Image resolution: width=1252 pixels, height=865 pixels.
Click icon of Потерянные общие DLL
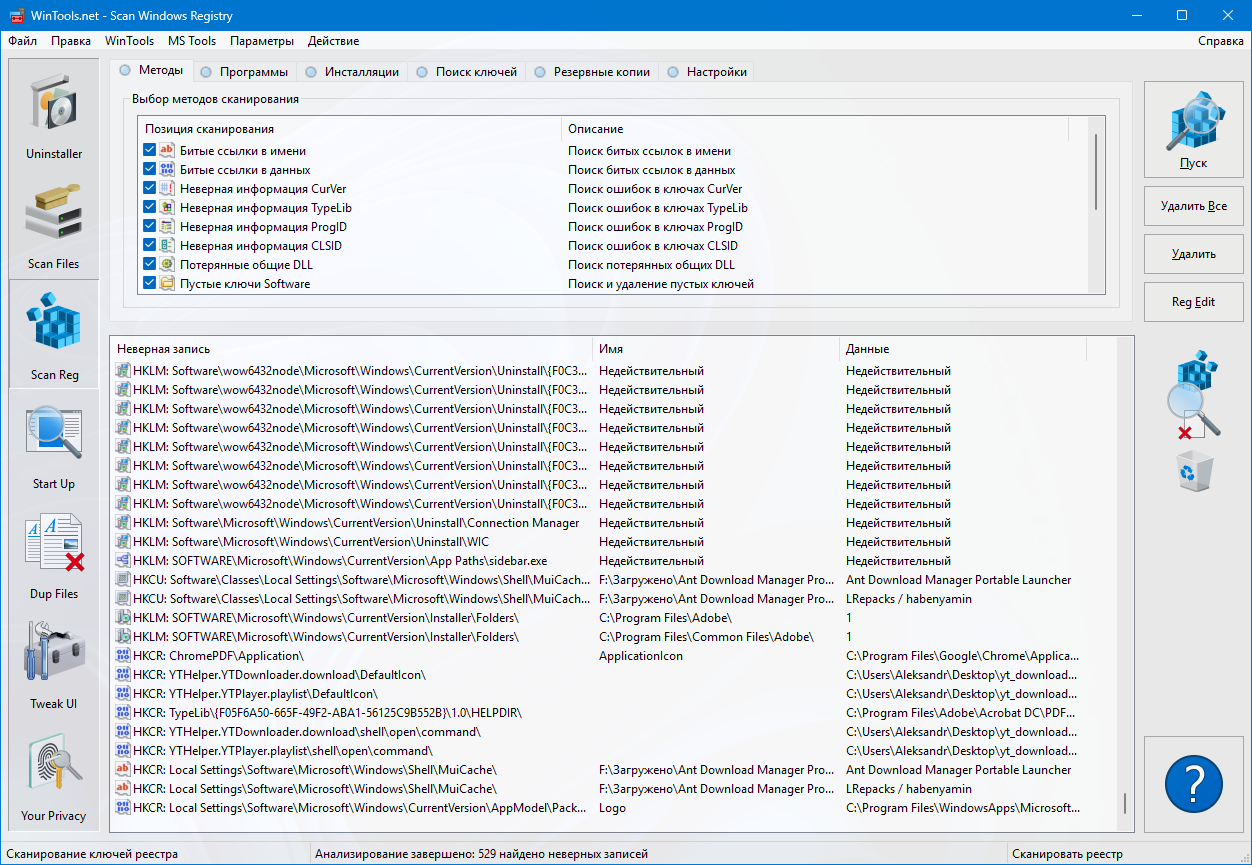point(167,264)
